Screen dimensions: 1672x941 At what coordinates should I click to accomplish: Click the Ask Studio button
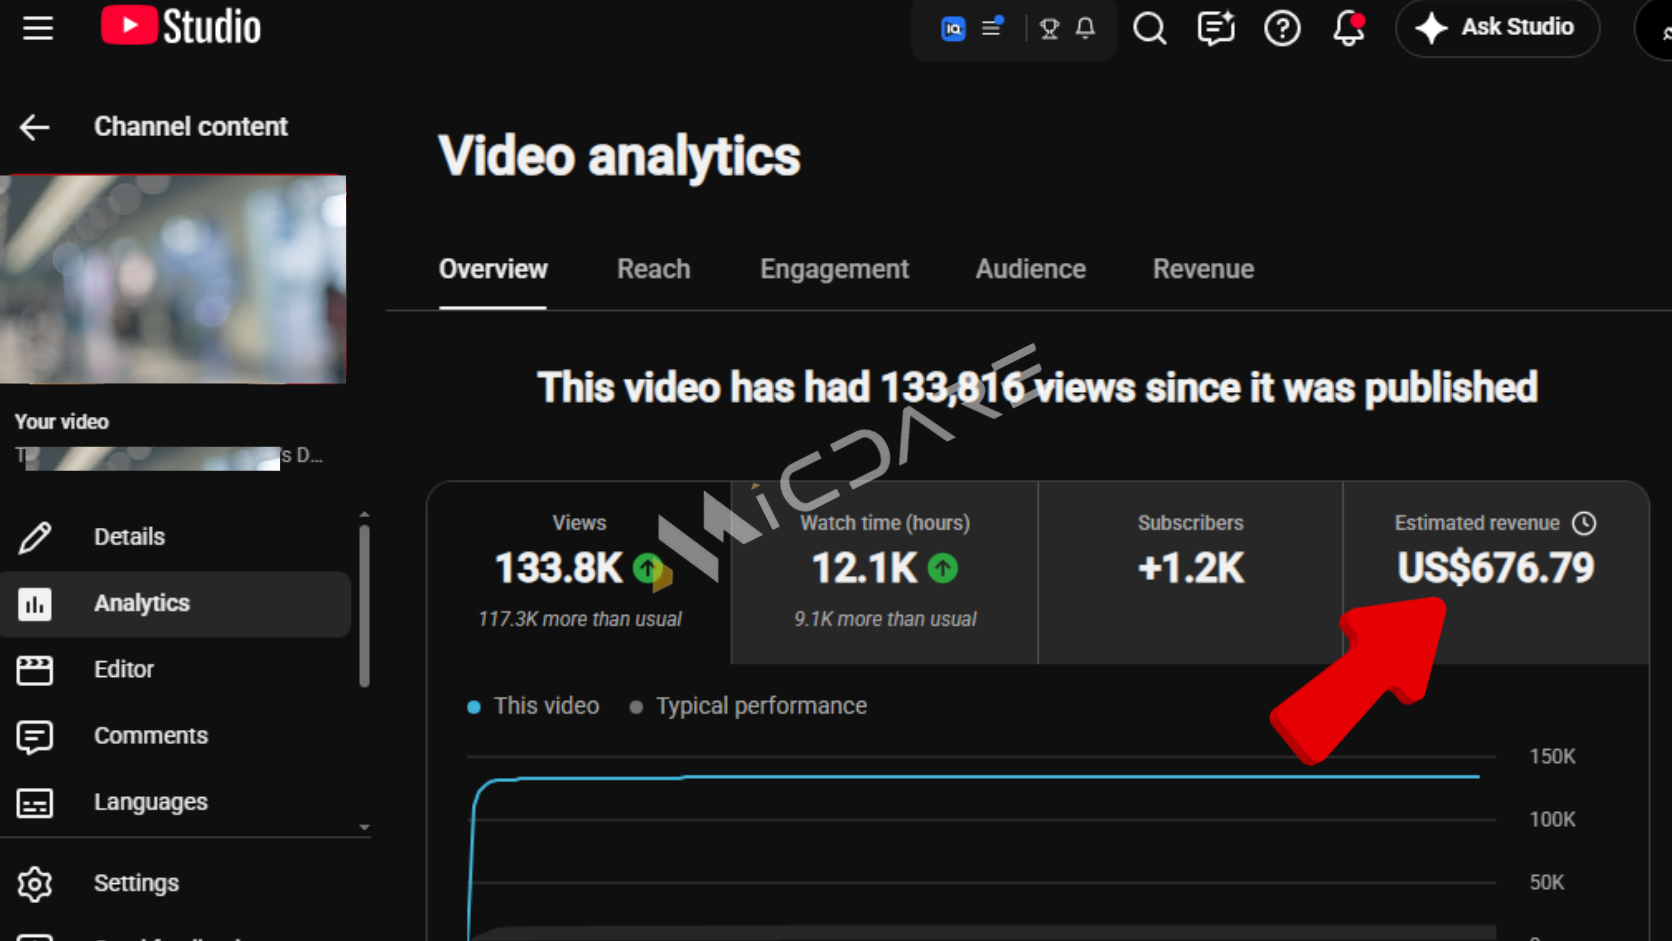[x=1497, y=28]
